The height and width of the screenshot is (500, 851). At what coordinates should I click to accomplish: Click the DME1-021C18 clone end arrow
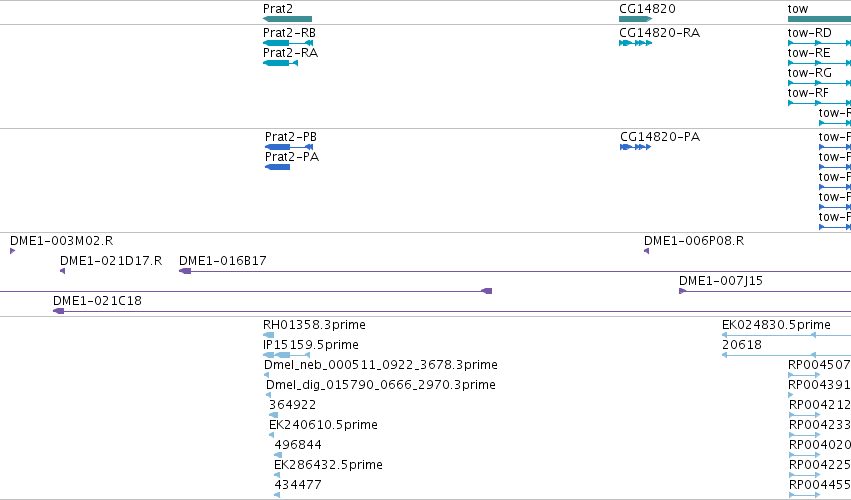tap(59, 311)
